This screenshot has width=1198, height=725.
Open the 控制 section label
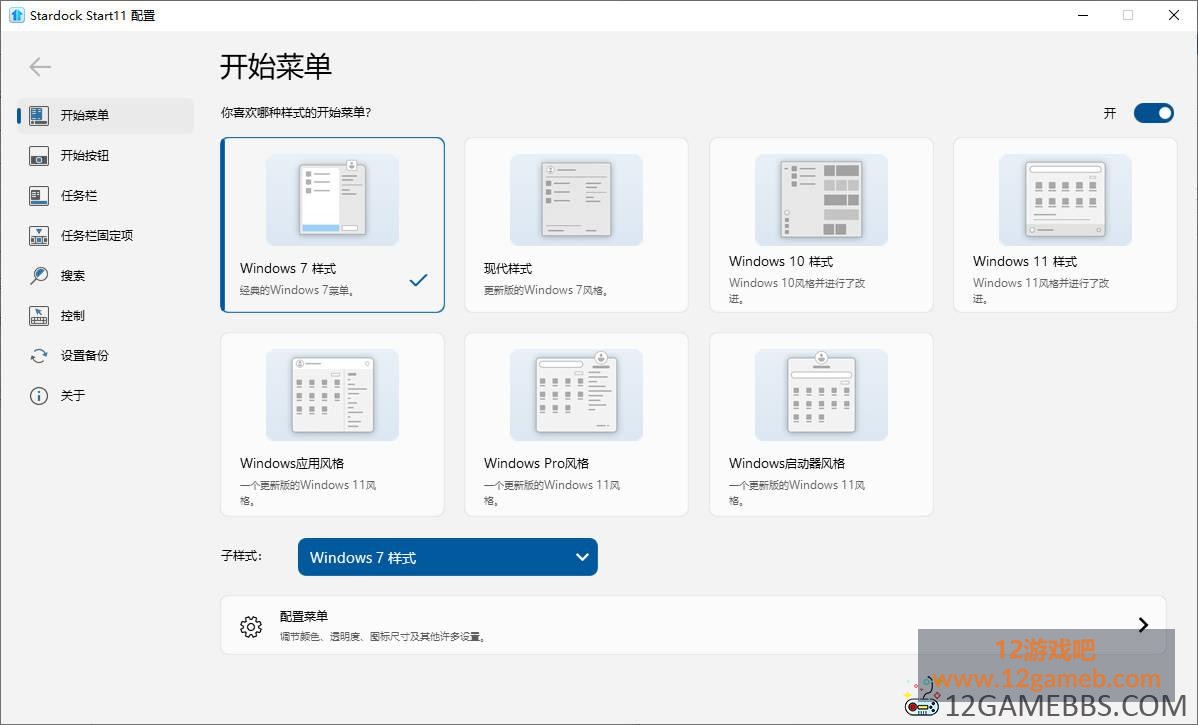point(73,316)
